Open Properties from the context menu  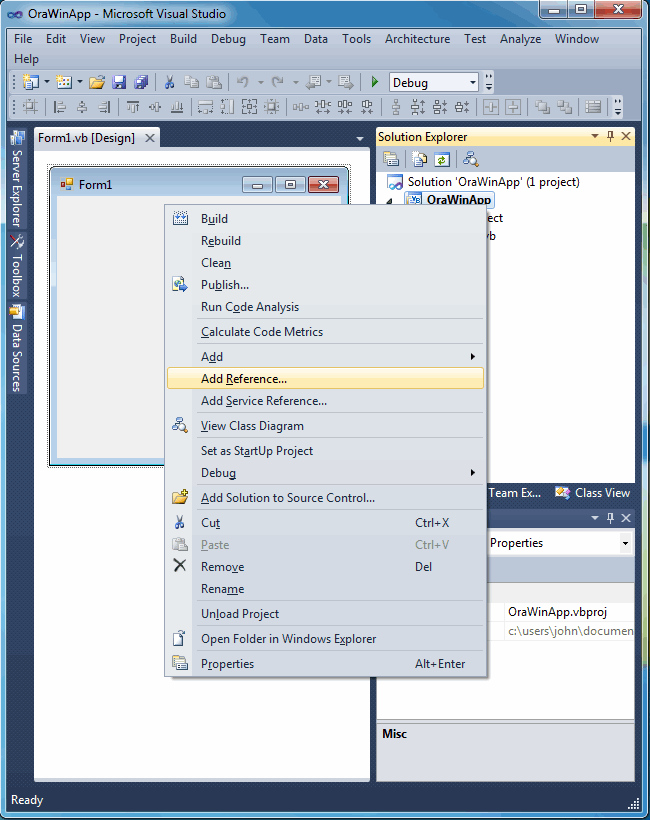[x=325, y=664]
